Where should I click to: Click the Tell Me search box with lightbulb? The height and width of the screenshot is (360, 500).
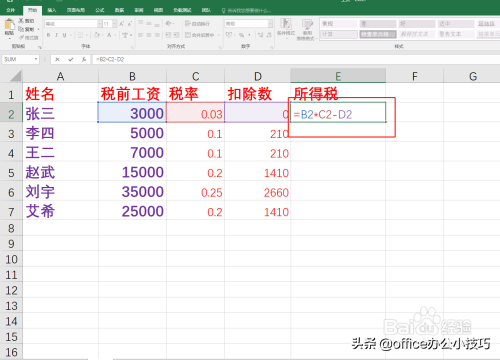[x=246, y=10]
